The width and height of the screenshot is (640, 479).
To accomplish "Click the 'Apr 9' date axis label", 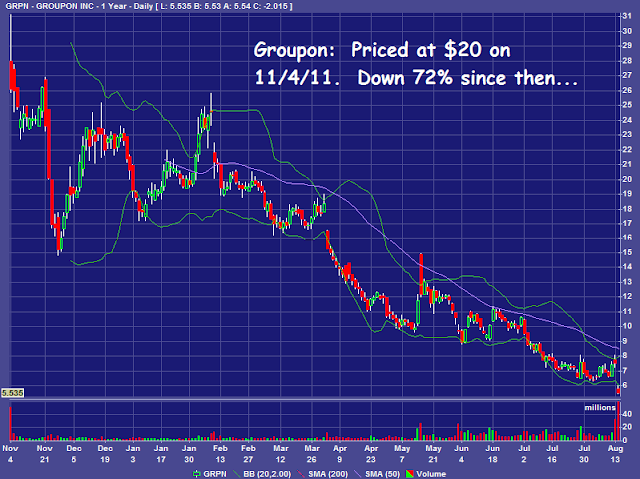I will pos(340,454).
